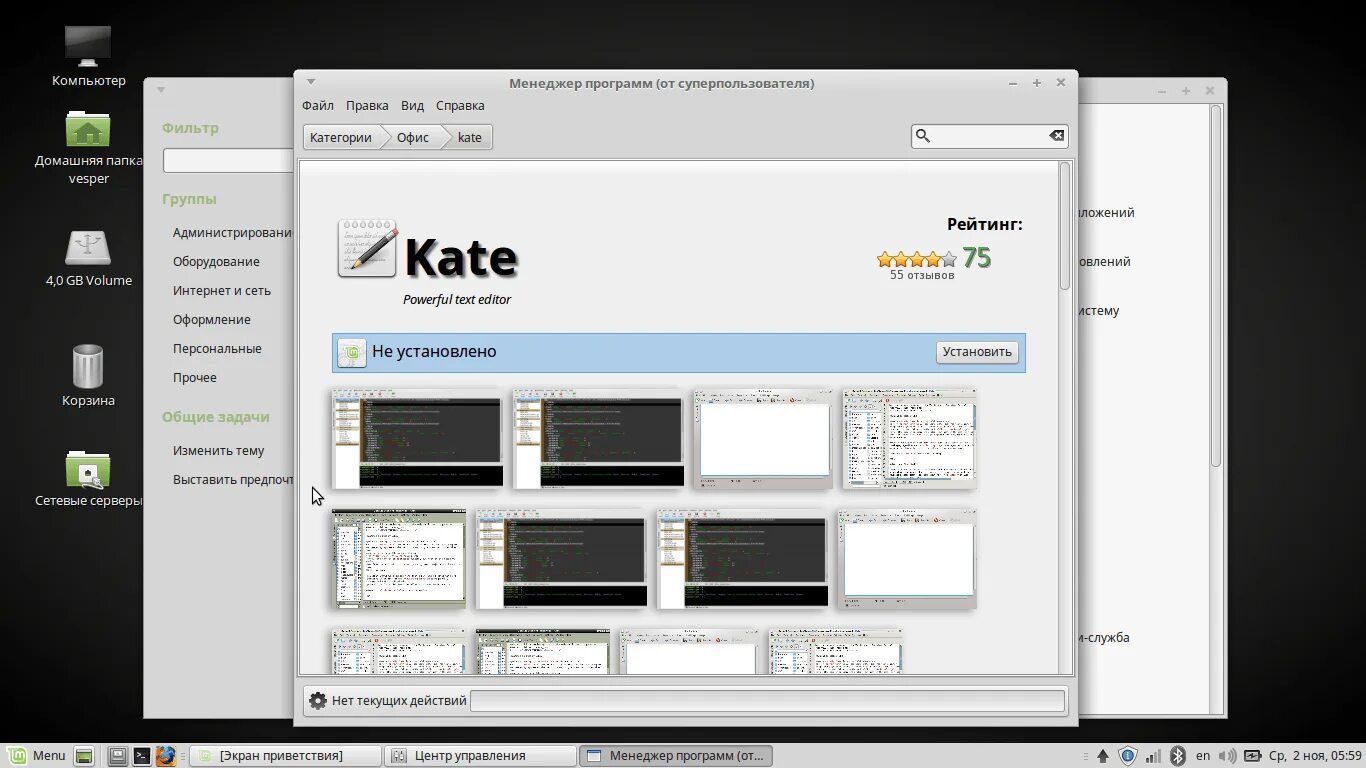
Task: Click the Фильтр input in the Control Center
Action: (x=229, y=161)
